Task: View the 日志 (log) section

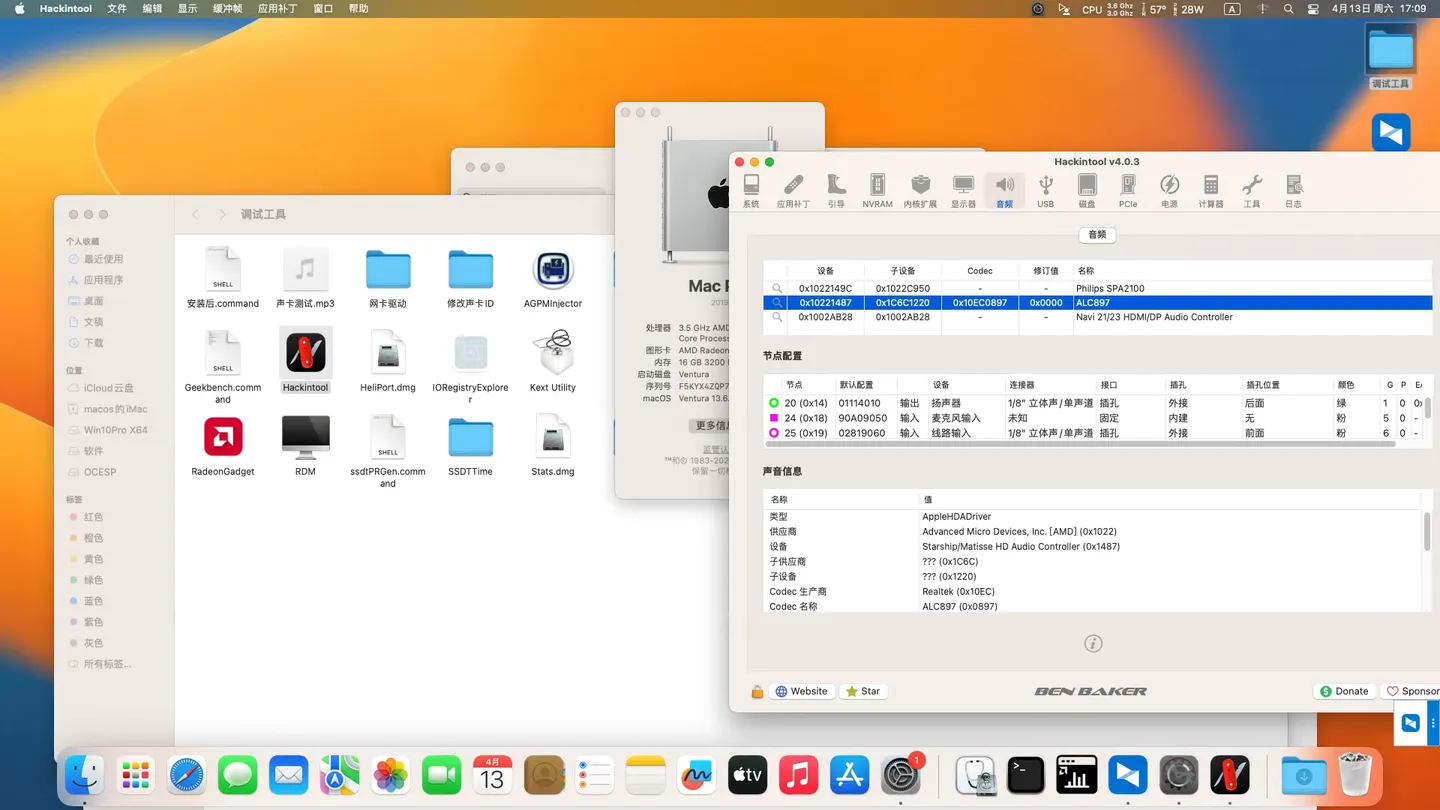Action: (x=1294, y=190)
